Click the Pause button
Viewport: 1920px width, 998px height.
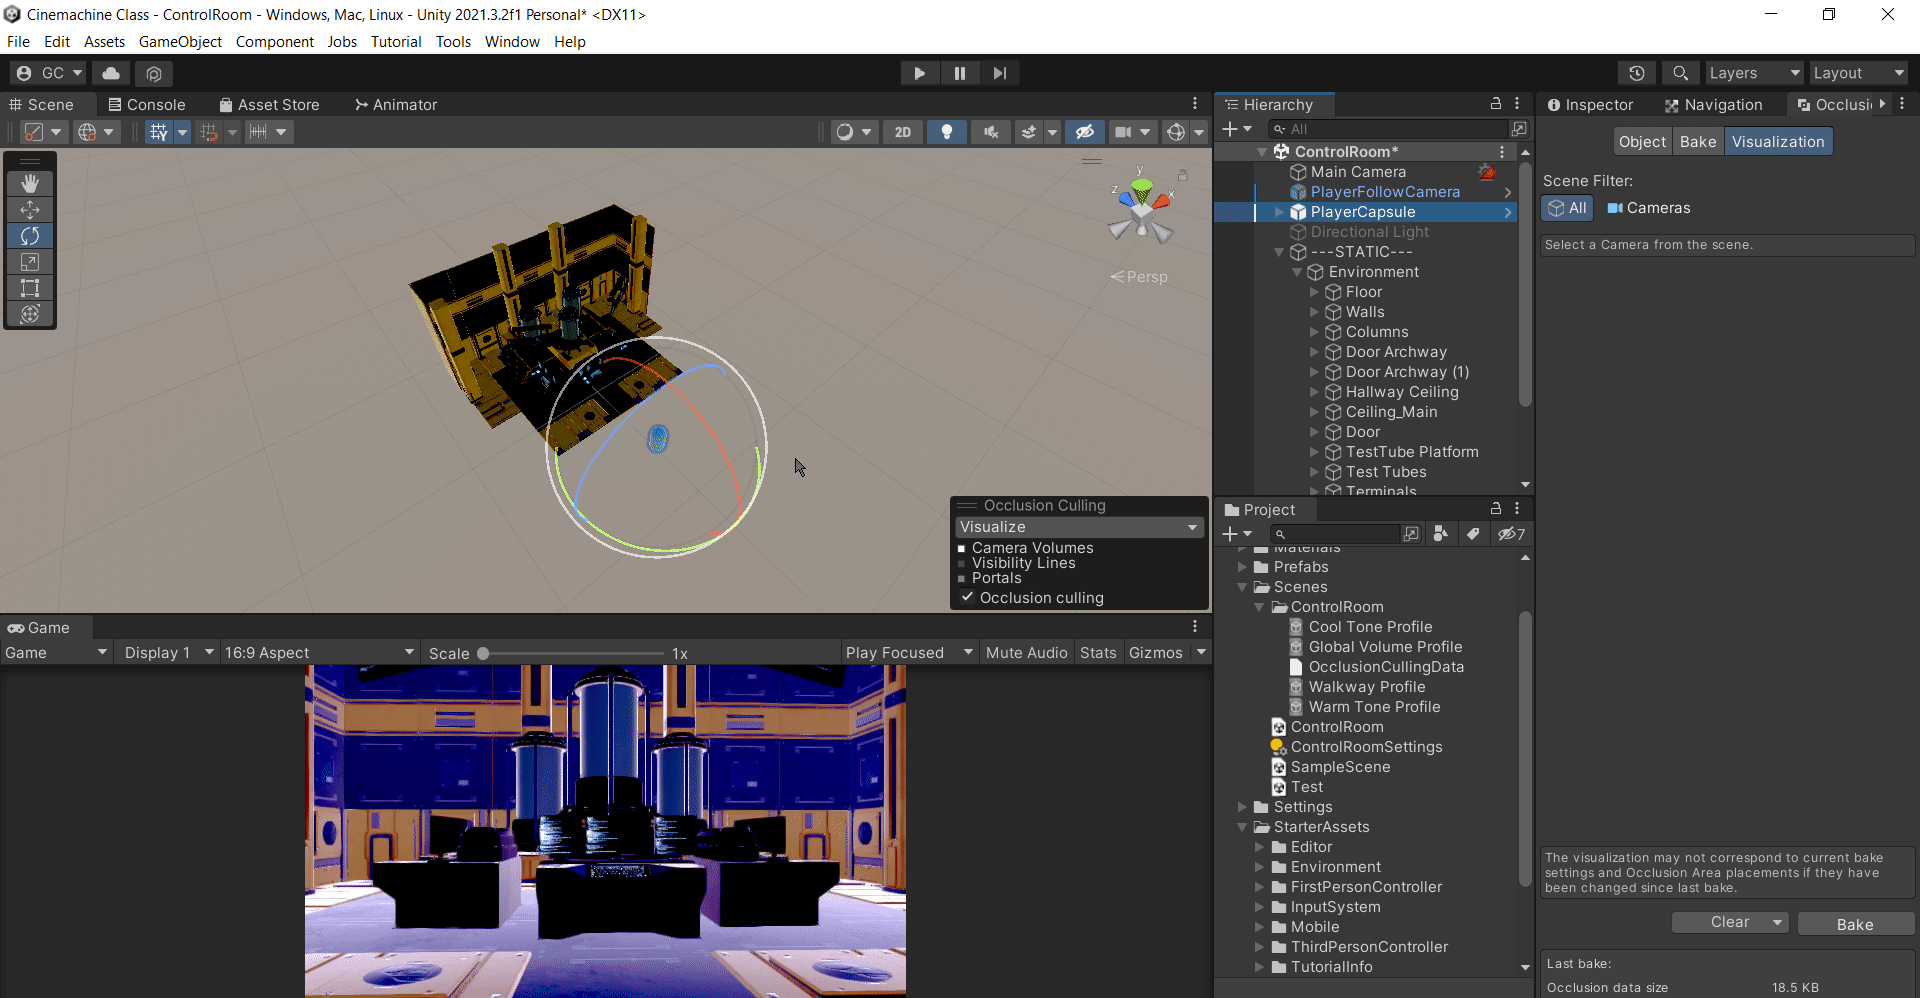959,73
